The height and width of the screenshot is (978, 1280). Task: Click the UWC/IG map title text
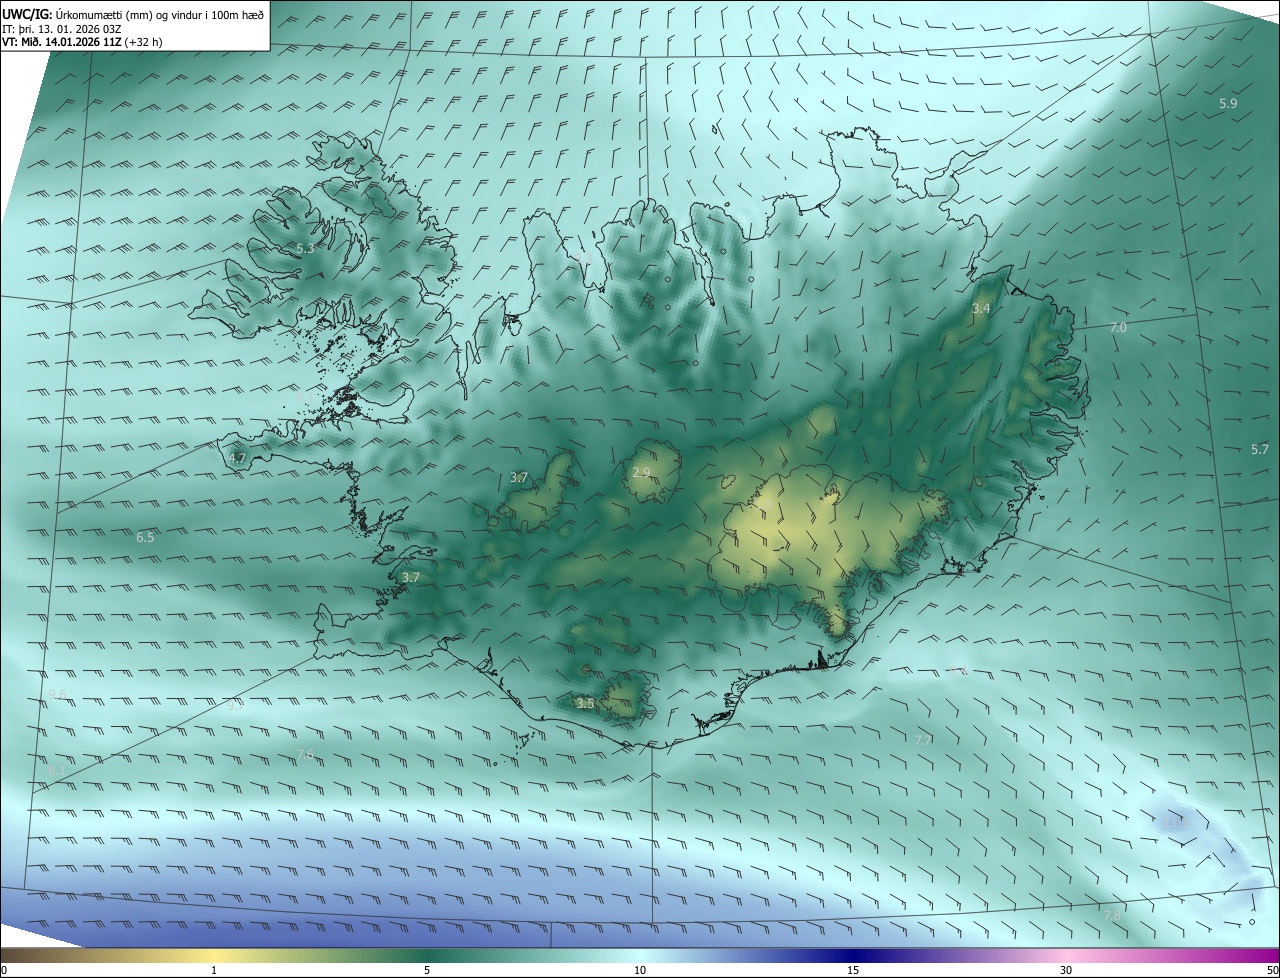[133, 14]
